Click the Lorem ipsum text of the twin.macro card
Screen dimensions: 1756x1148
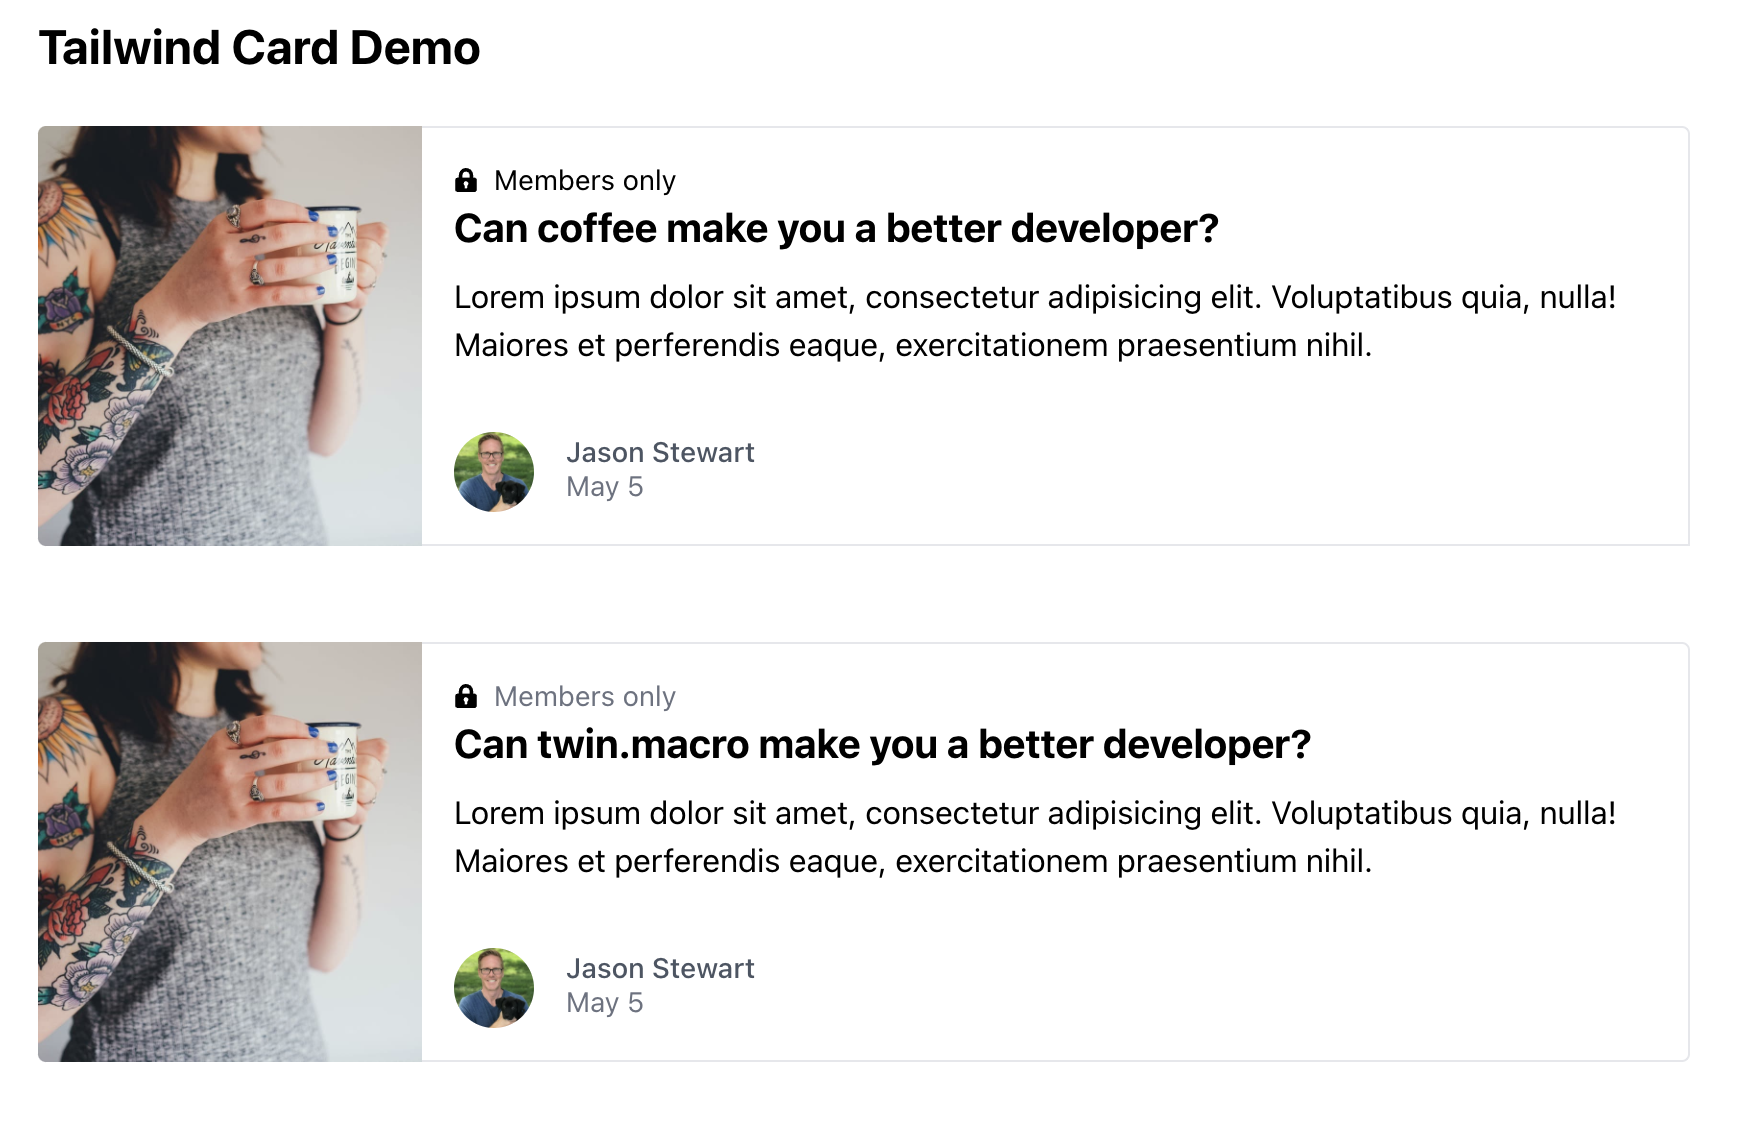coord(1035,836)
